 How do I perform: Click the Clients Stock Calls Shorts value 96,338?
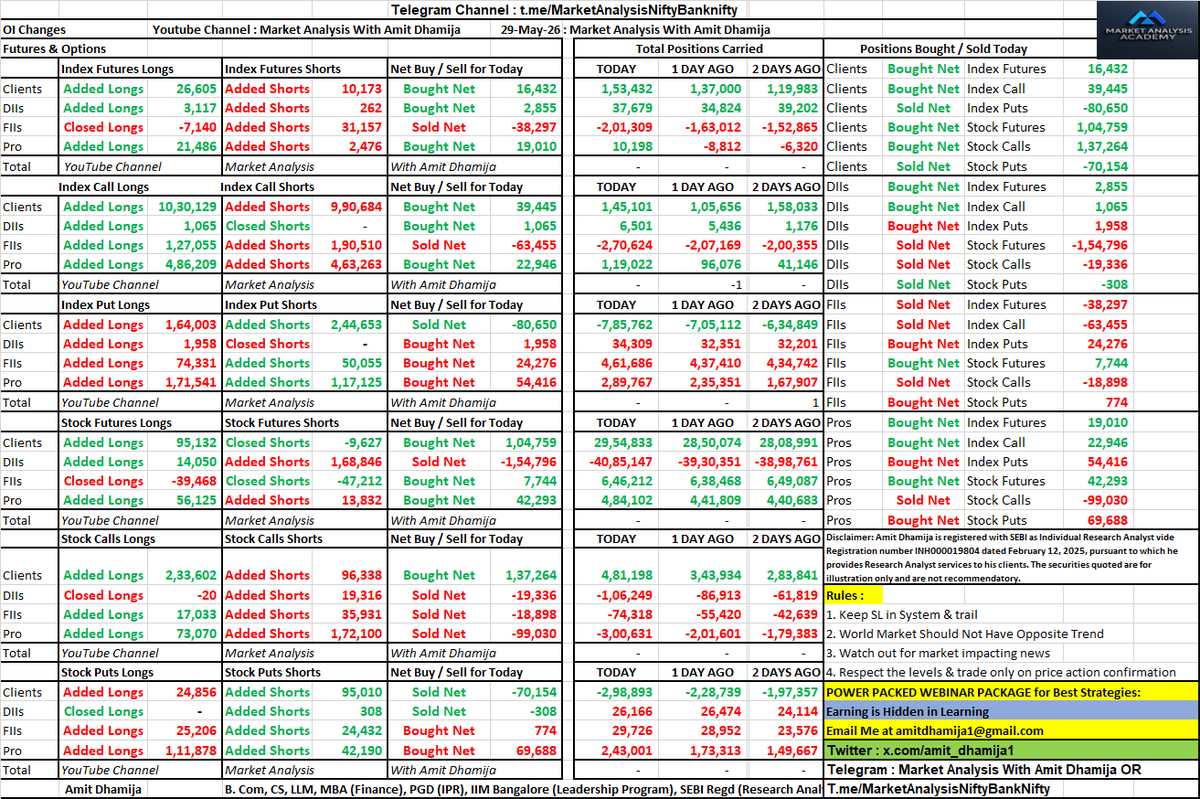pos(361,575)
